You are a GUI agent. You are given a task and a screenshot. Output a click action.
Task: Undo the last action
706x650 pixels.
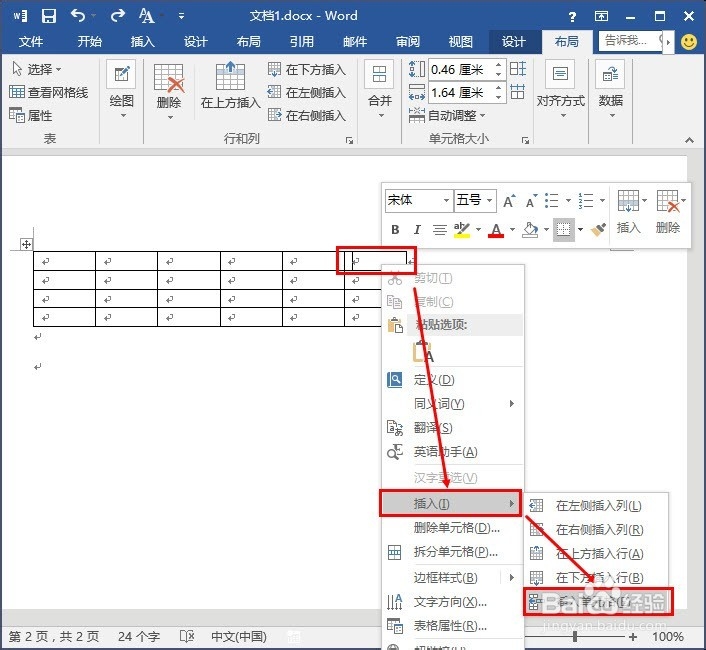click(x=78, y=16)
